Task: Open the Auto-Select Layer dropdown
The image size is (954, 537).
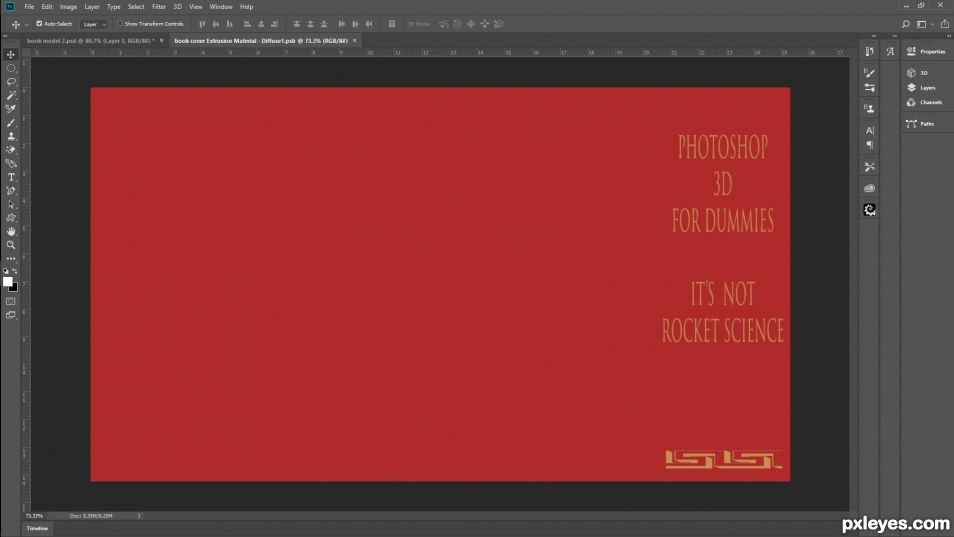Action: pyautogui.click(x=94, y=24)
